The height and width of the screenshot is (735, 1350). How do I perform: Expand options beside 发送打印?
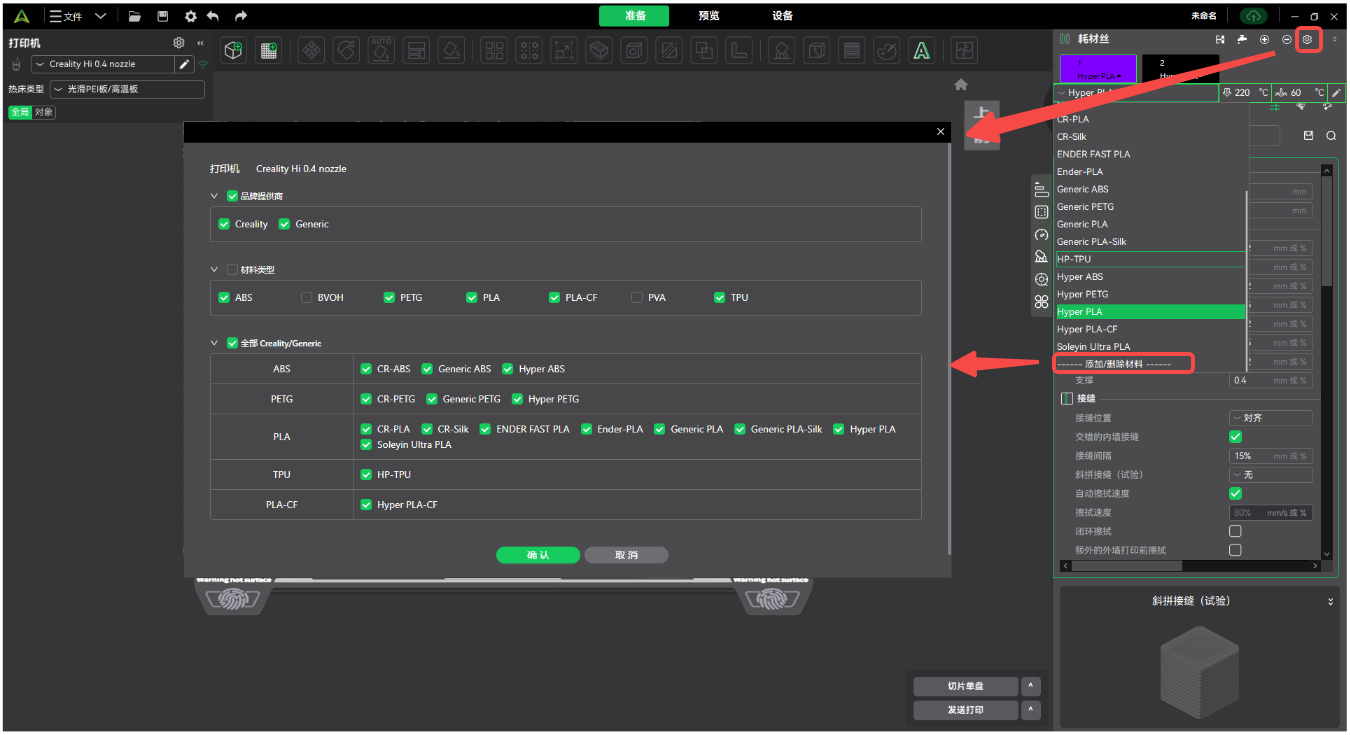click(1030, 710)
